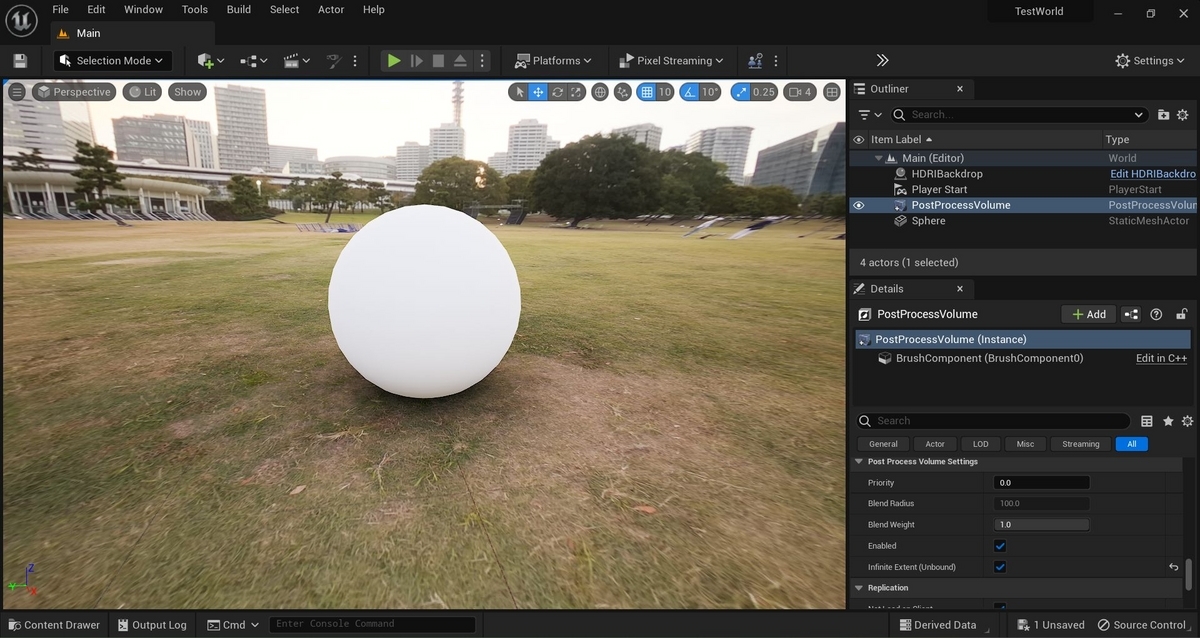Open the Lit view mode menu
This screenshot has width=1200, height=638.
[x=142, y=92]
